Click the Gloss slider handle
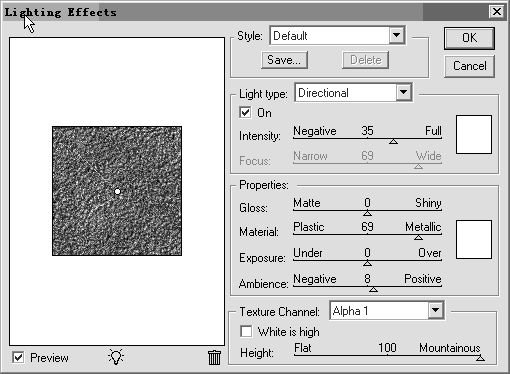The height and width of the screenshot is (374, 510). click(x=367, y=213)
